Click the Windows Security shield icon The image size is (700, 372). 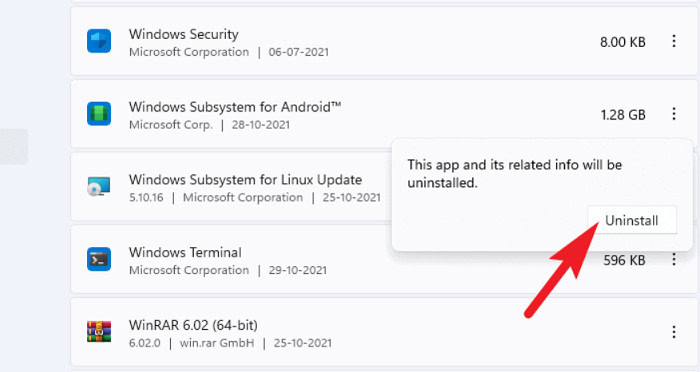(x=99, y=41)
